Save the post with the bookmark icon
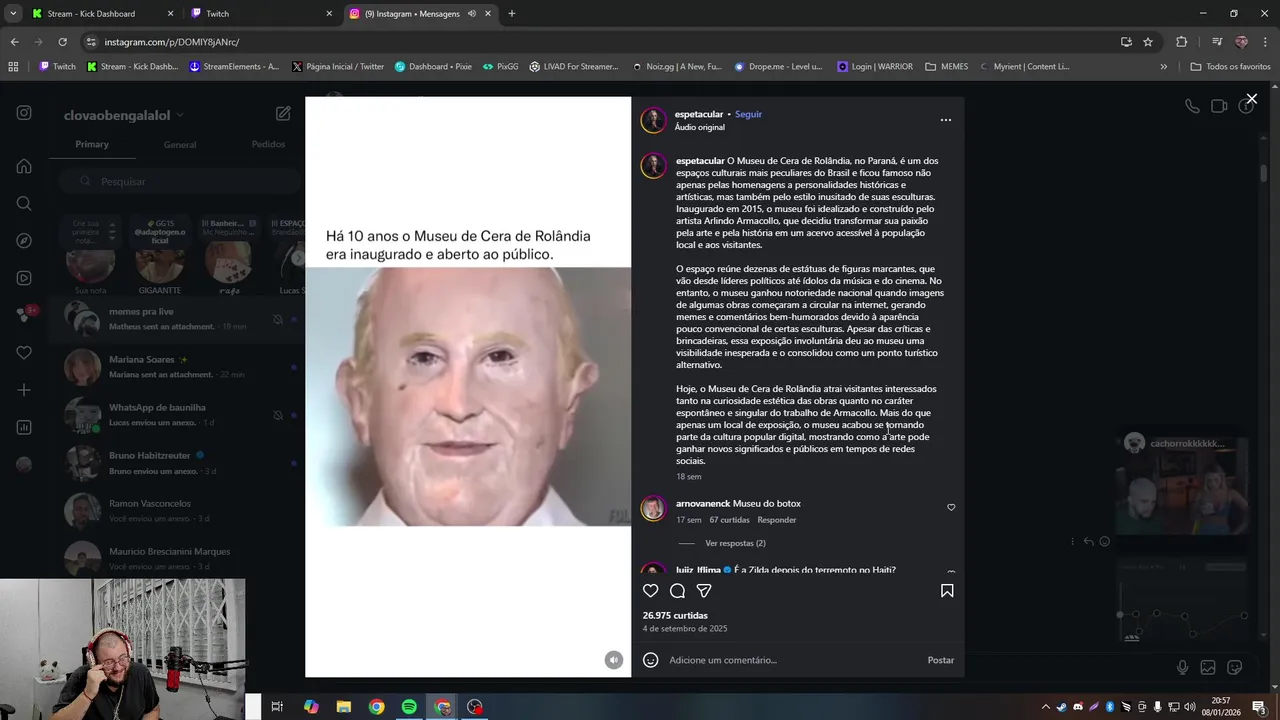Screen dimensions: 1280x720 click(947, 591)
